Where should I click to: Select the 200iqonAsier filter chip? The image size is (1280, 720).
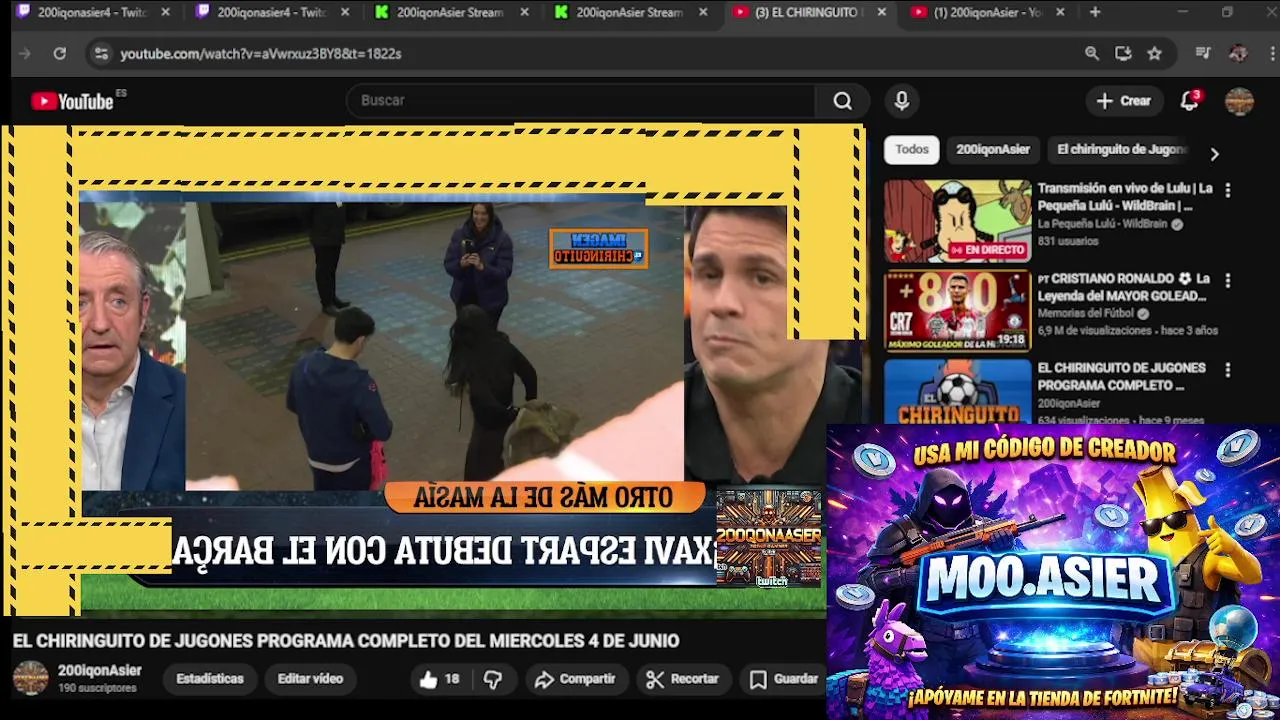click(992, 149)
